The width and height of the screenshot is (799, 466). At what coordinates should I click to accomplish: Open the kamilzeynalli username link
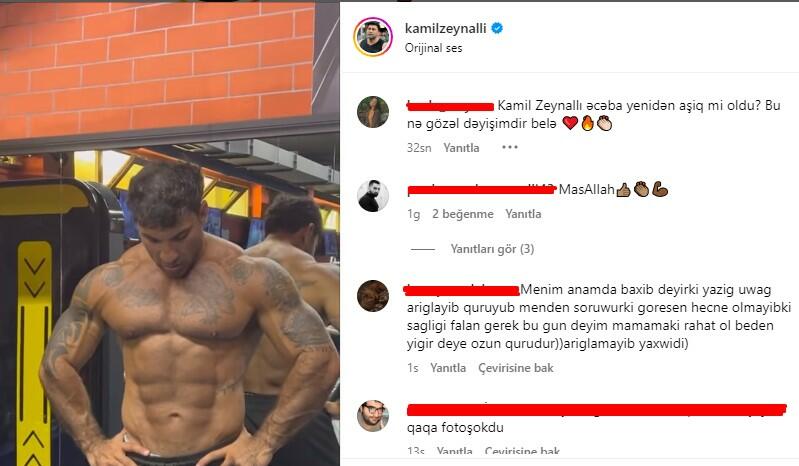[445, 29]
